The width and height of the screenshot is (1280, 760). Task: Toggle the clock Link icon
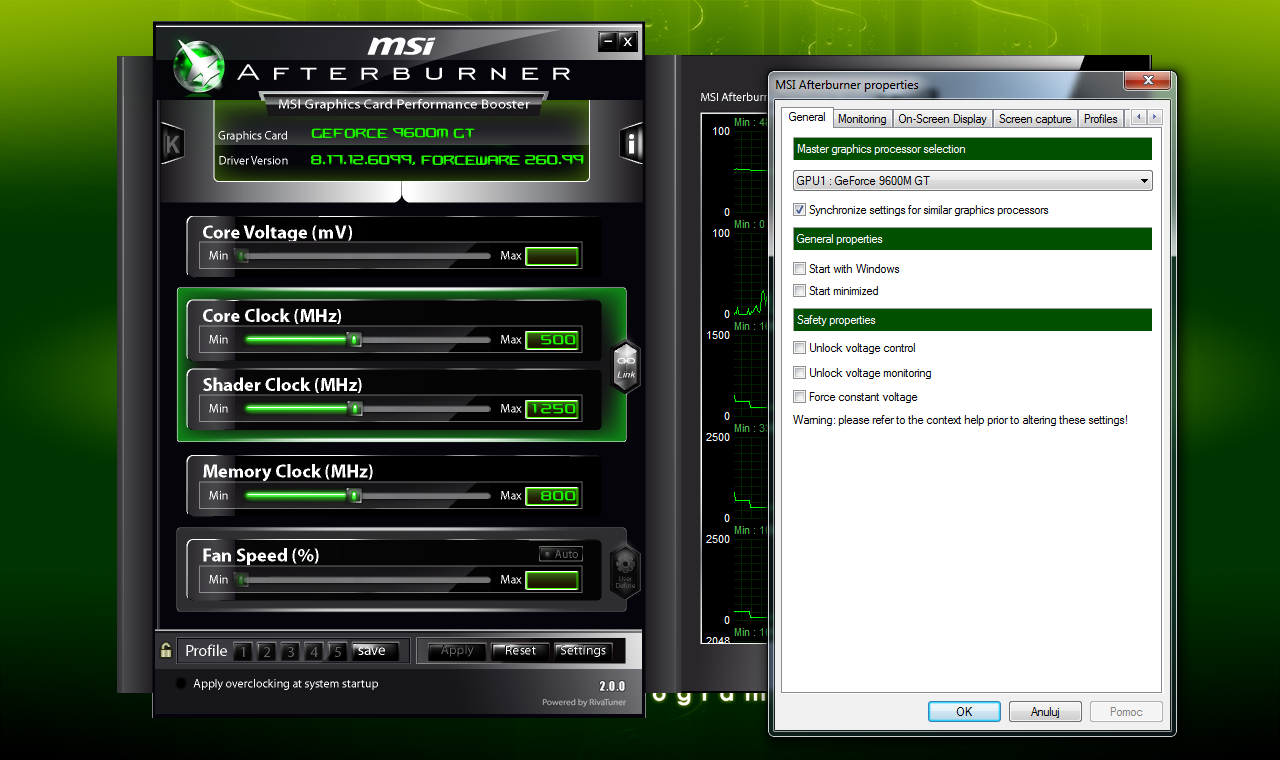[626, 366]
